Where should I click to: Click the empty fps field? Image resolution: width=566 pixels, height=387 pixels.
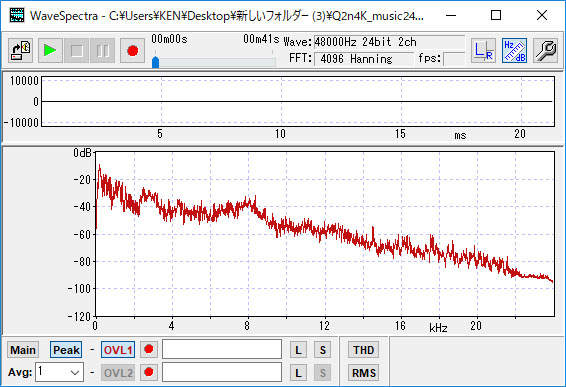tap(454, 58)
